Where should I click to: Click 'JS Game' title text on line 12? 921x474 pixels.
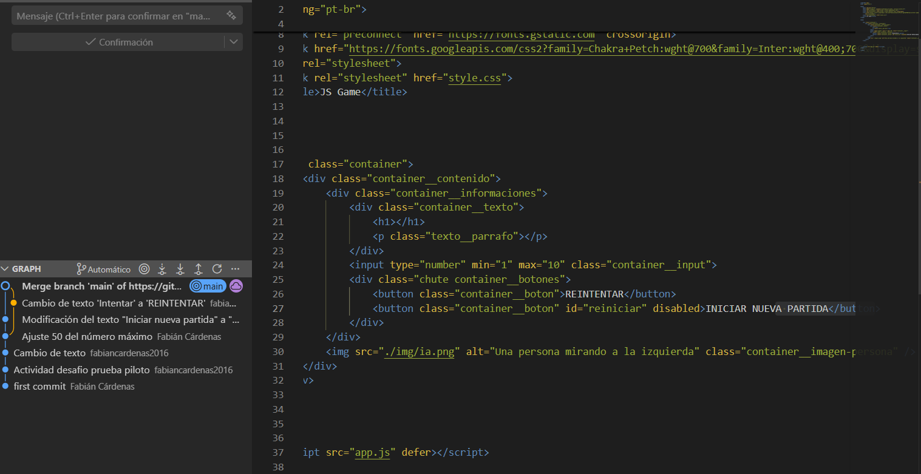tap(341, 92)
